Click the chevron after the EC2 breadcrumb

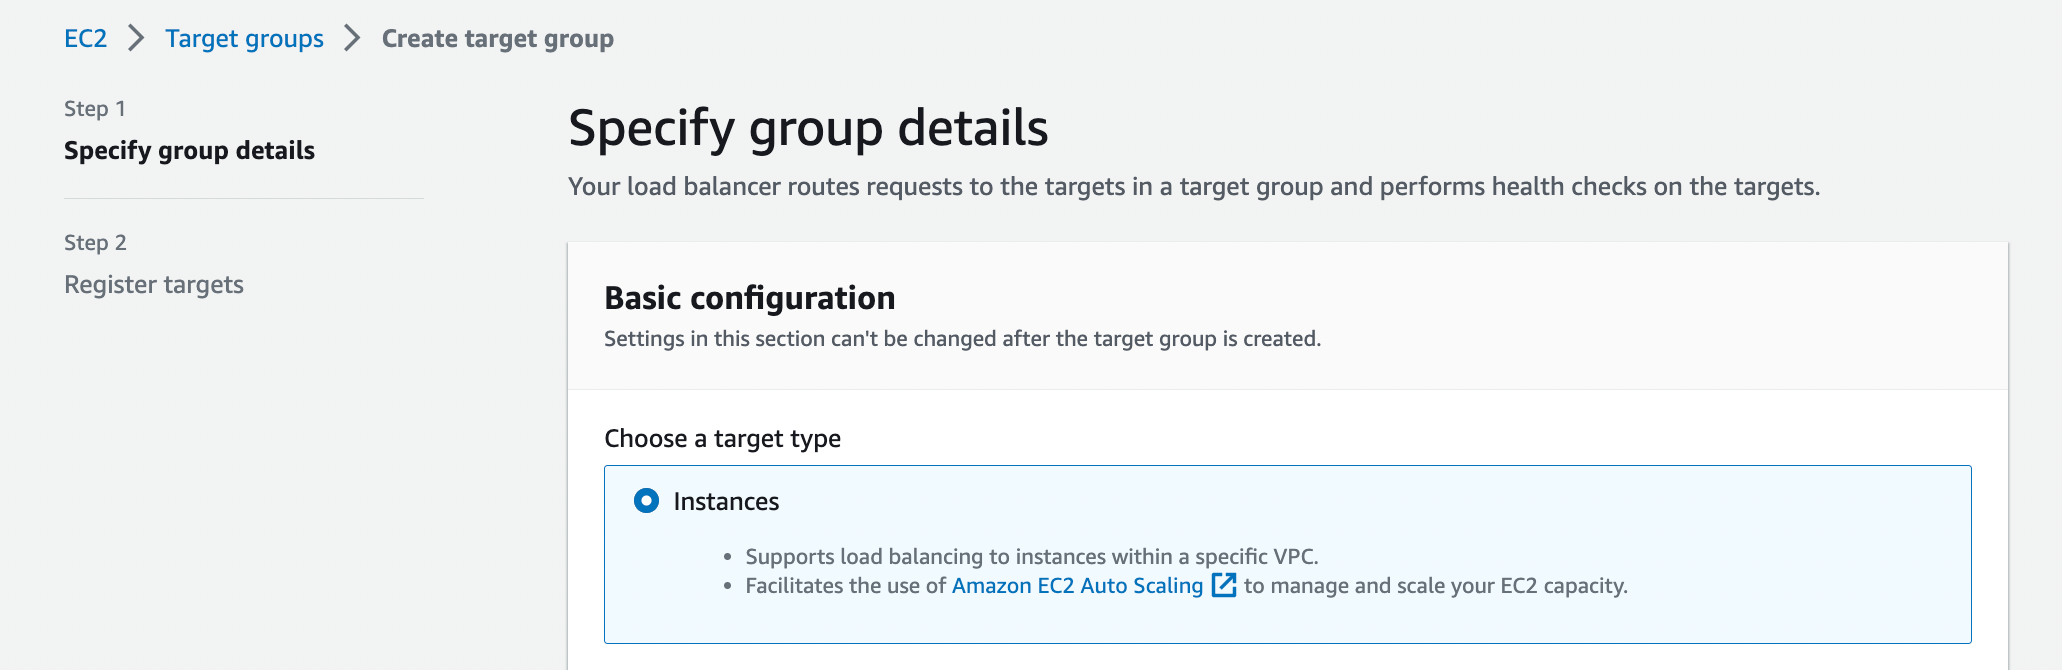[x=137, y=39]
